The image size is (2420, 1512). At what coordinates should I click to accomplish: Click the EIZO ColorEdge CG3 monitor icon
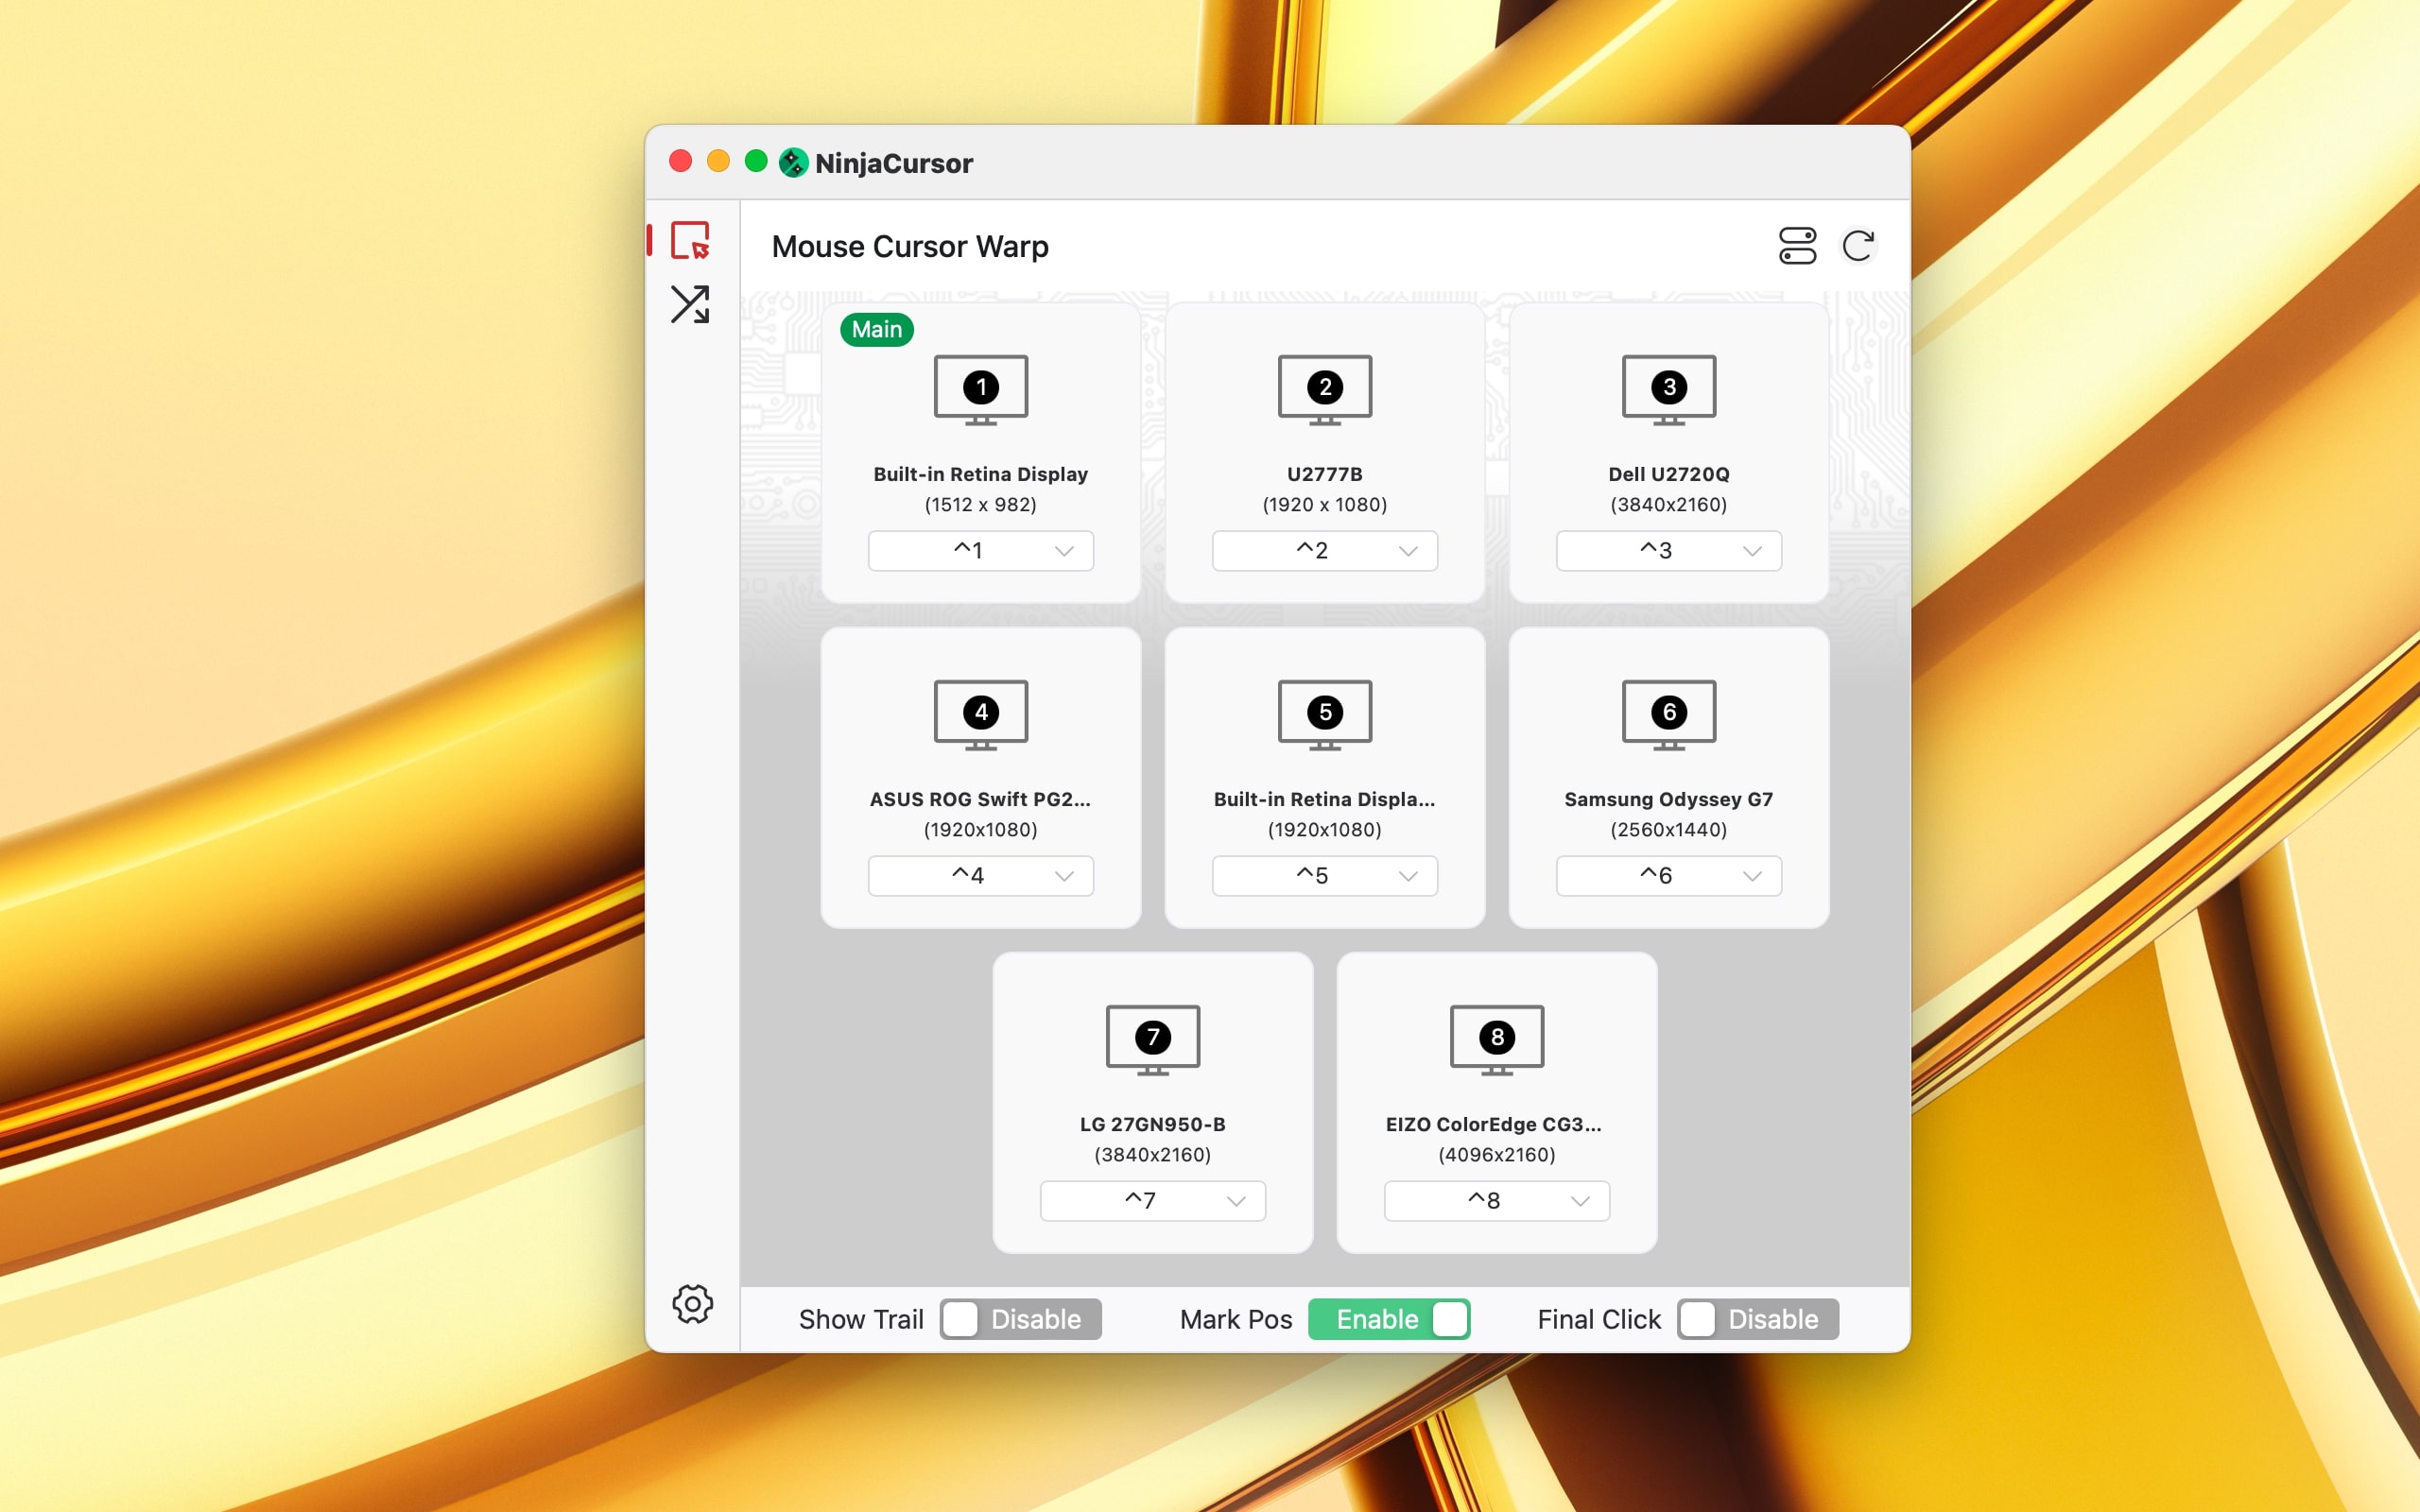[x=1496, y=1039]
